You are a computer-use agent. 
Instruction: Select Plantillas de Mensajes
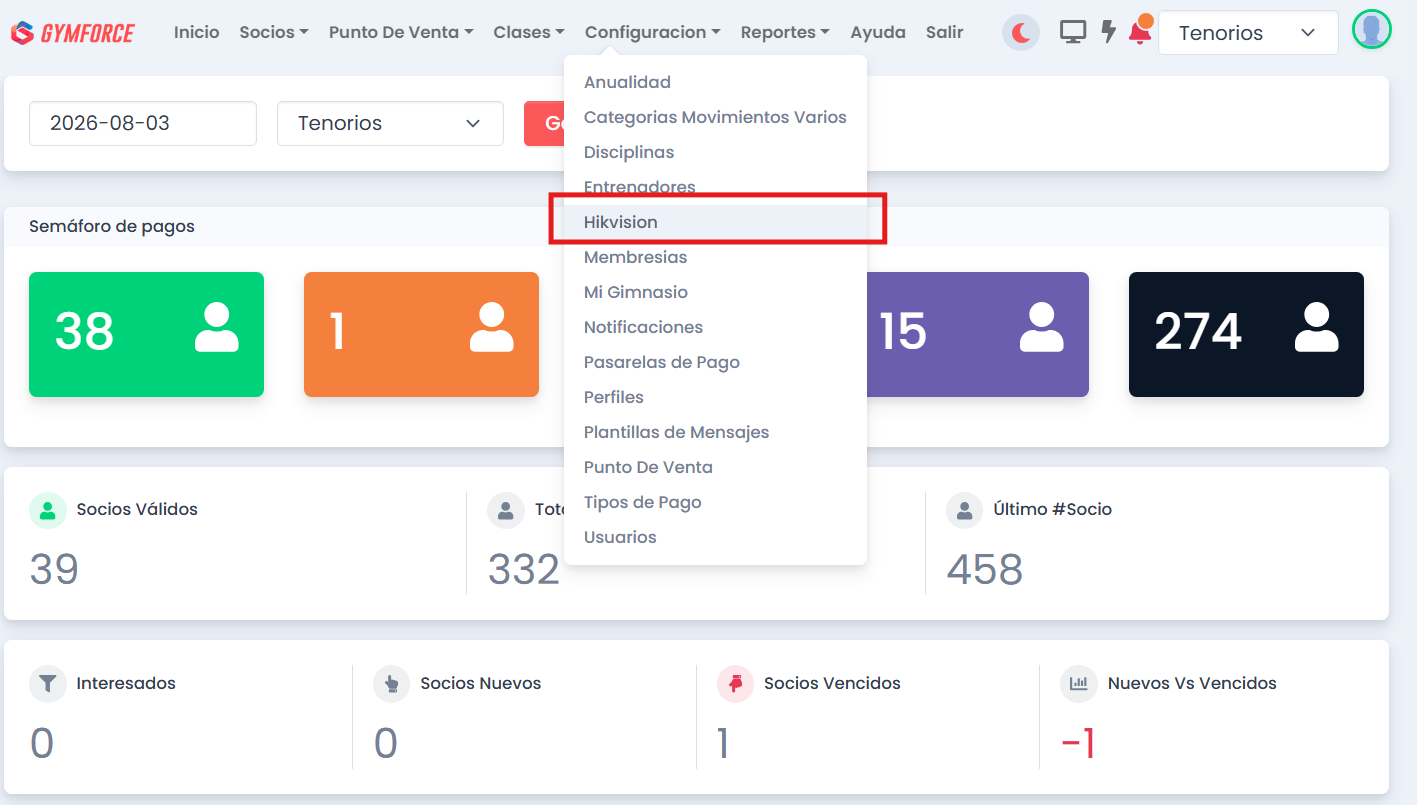tap(715, 432)
